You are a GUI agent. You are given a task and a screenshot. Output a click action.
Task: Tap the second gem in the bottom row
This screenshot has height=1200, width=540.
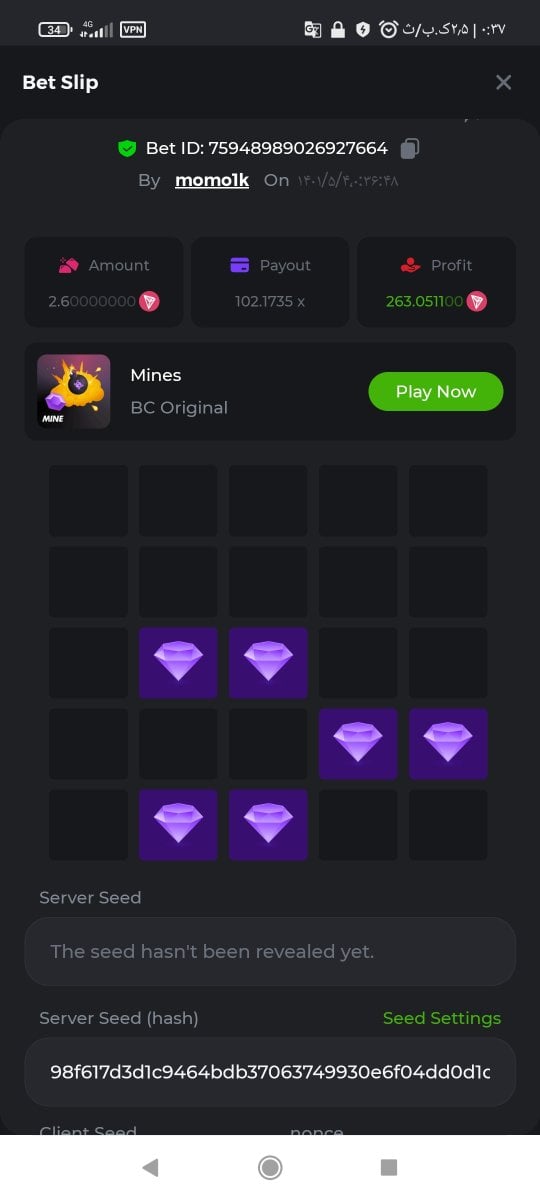pos(268,825)
